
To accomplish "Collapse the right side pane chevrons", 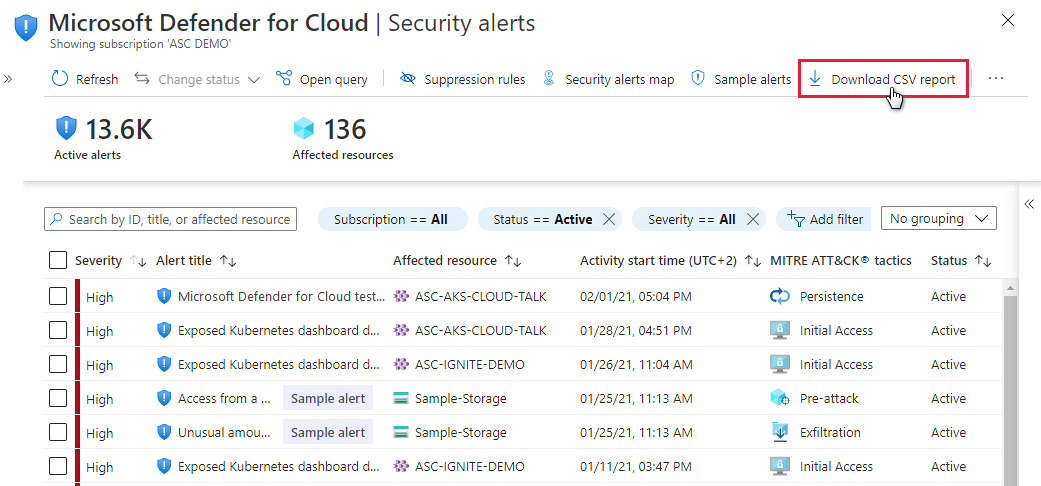I will click(x=1029, y=204).
